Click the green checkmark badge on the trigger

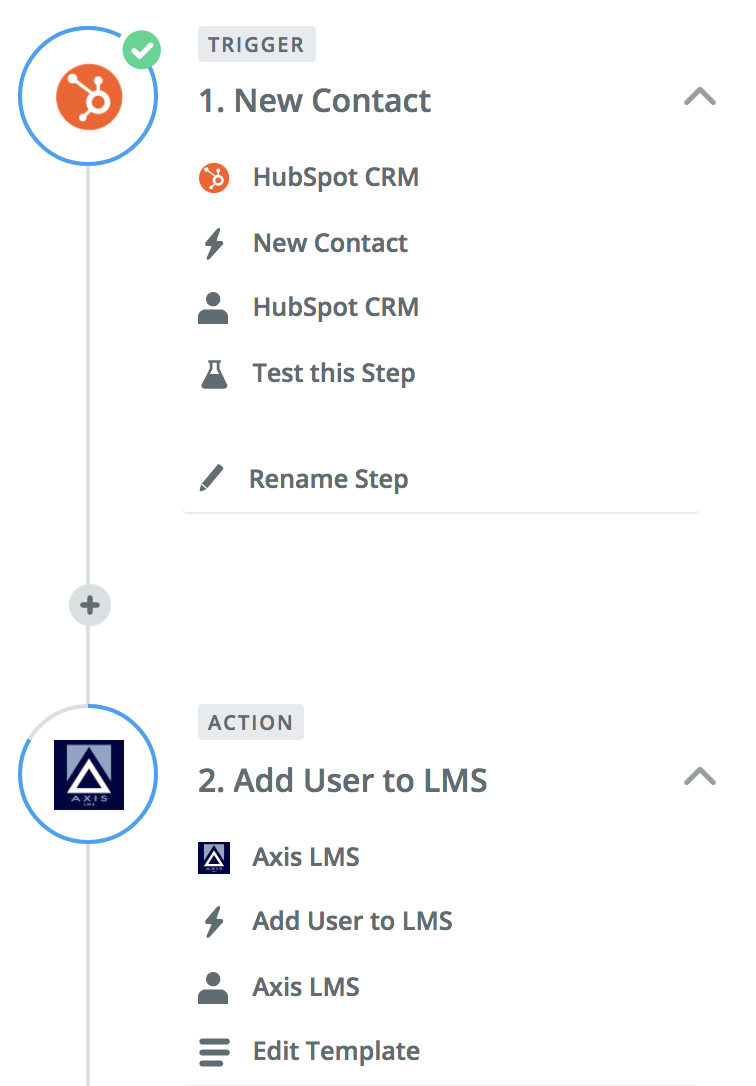(142, 50)
